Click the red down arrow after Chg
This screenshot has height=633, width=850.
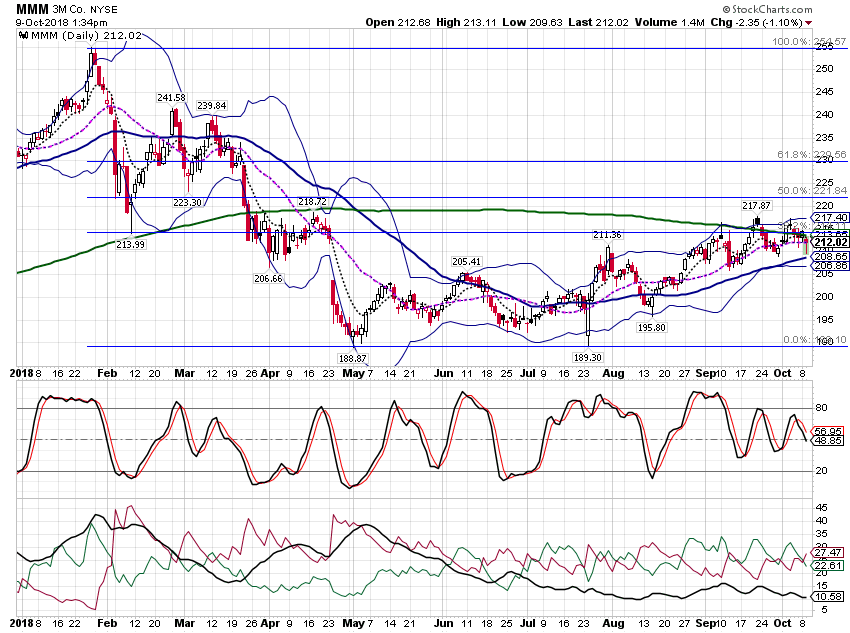[x=809, y=23]
